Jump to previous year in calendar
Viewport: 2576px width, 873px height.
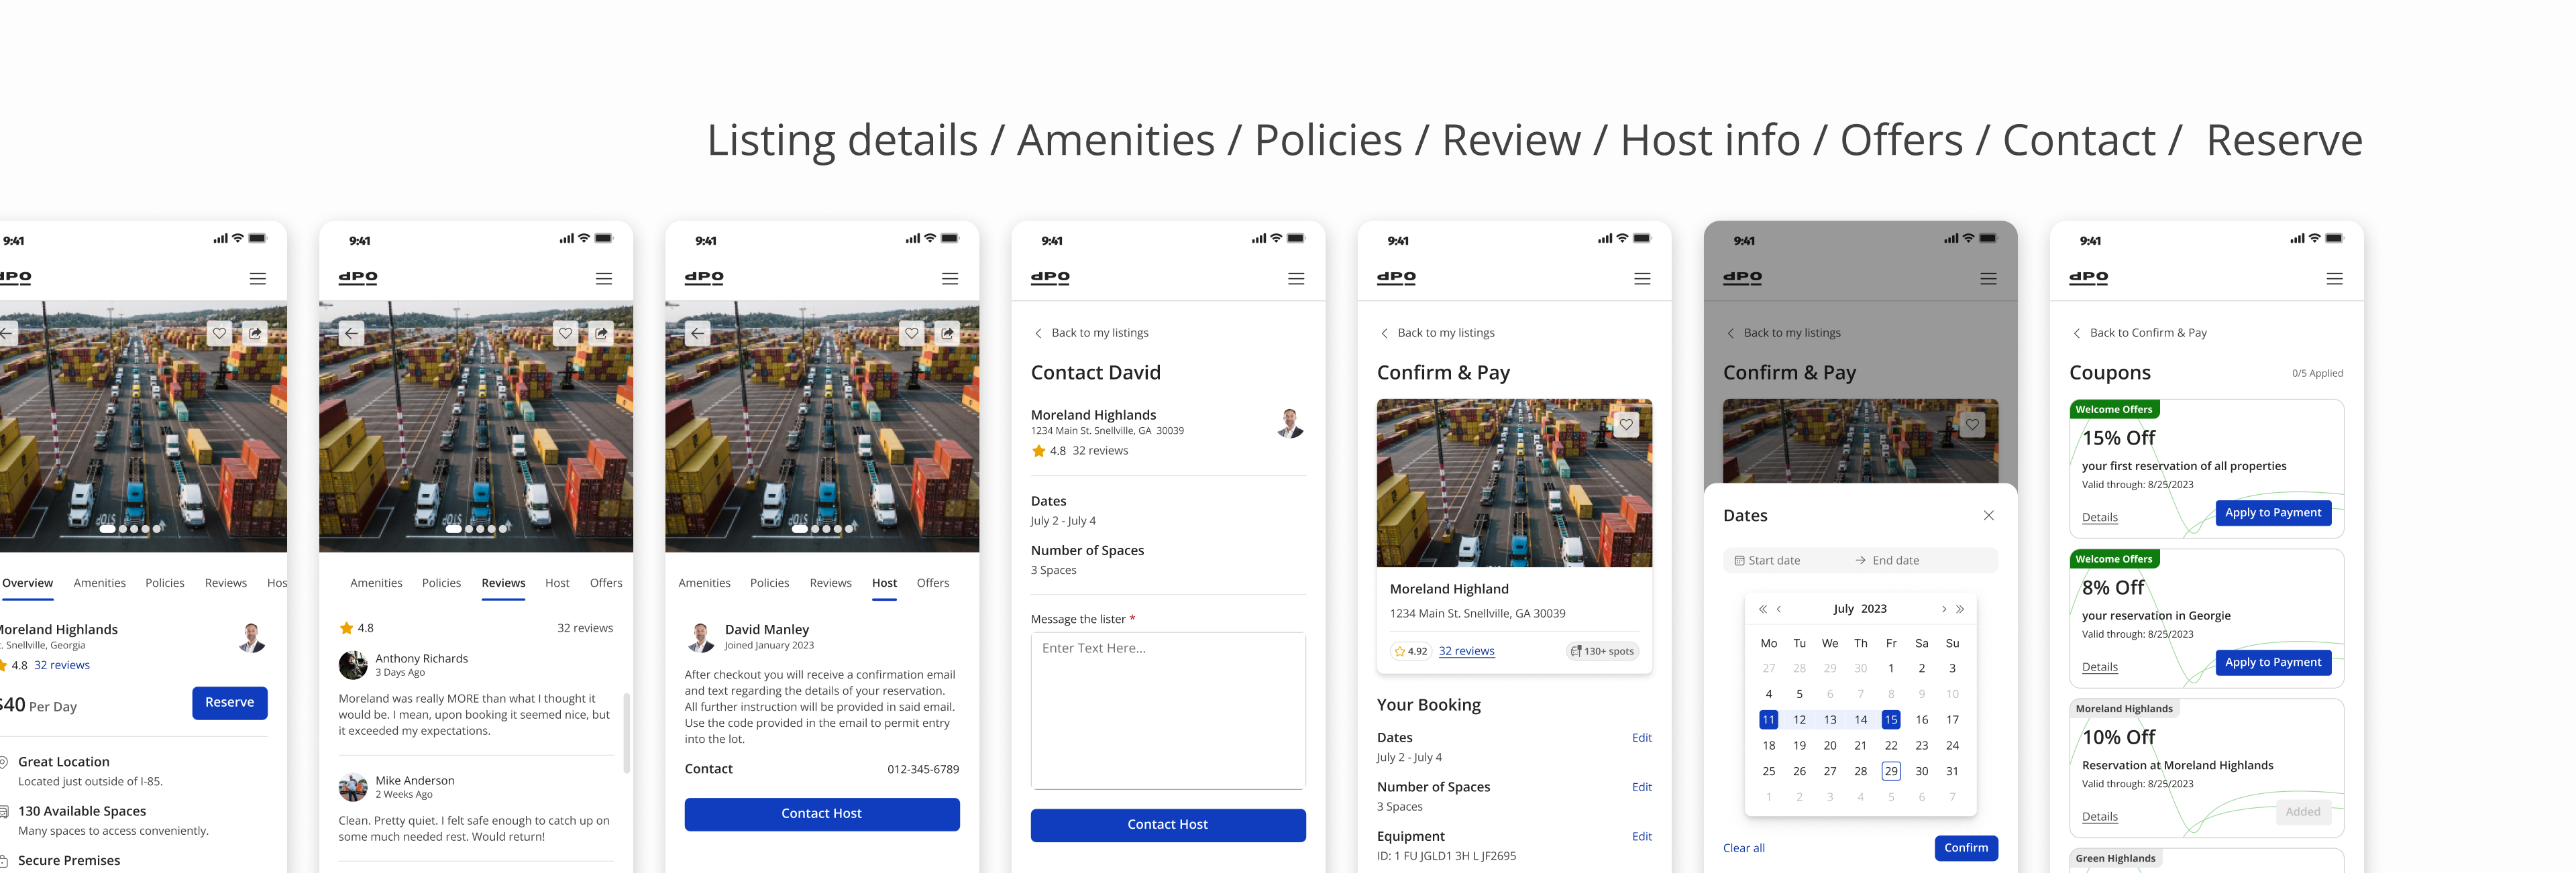click(1762, 609)
